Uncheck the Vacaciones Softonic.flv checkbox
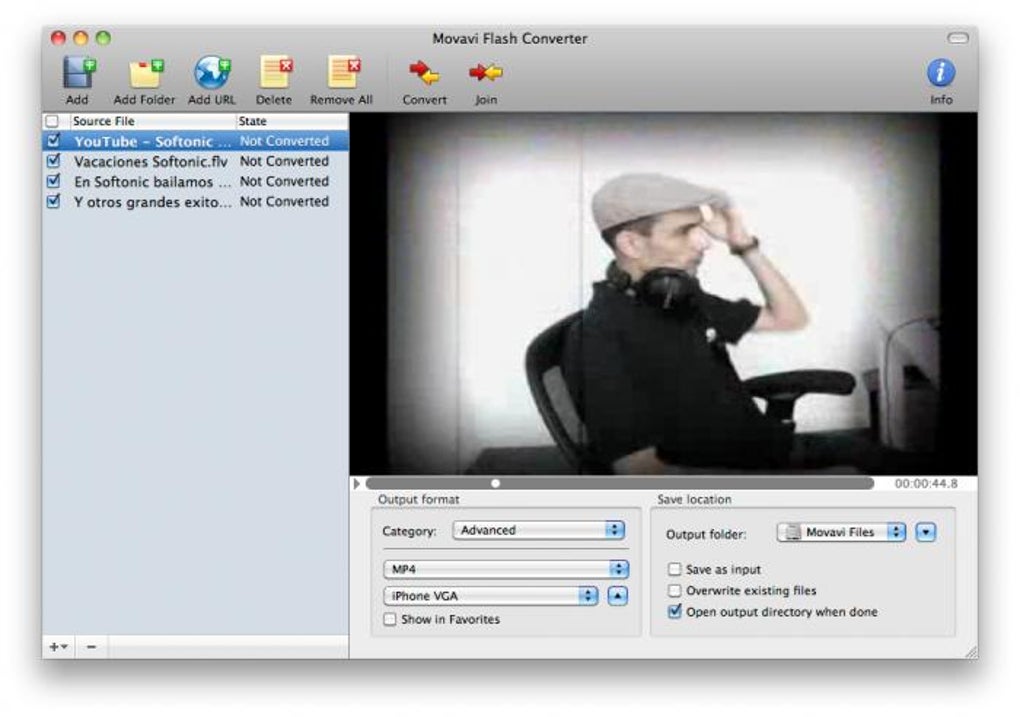The image size is (1020, 717). point(53,161)
